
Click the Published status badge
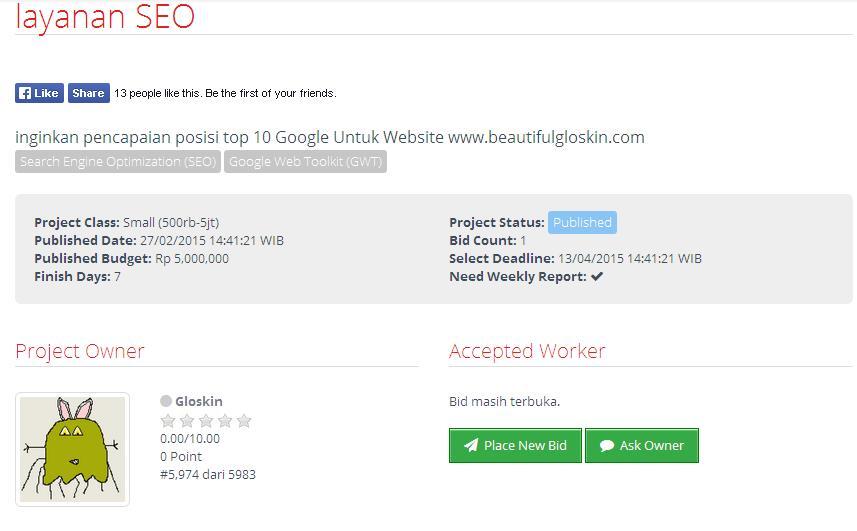[582, 222]
